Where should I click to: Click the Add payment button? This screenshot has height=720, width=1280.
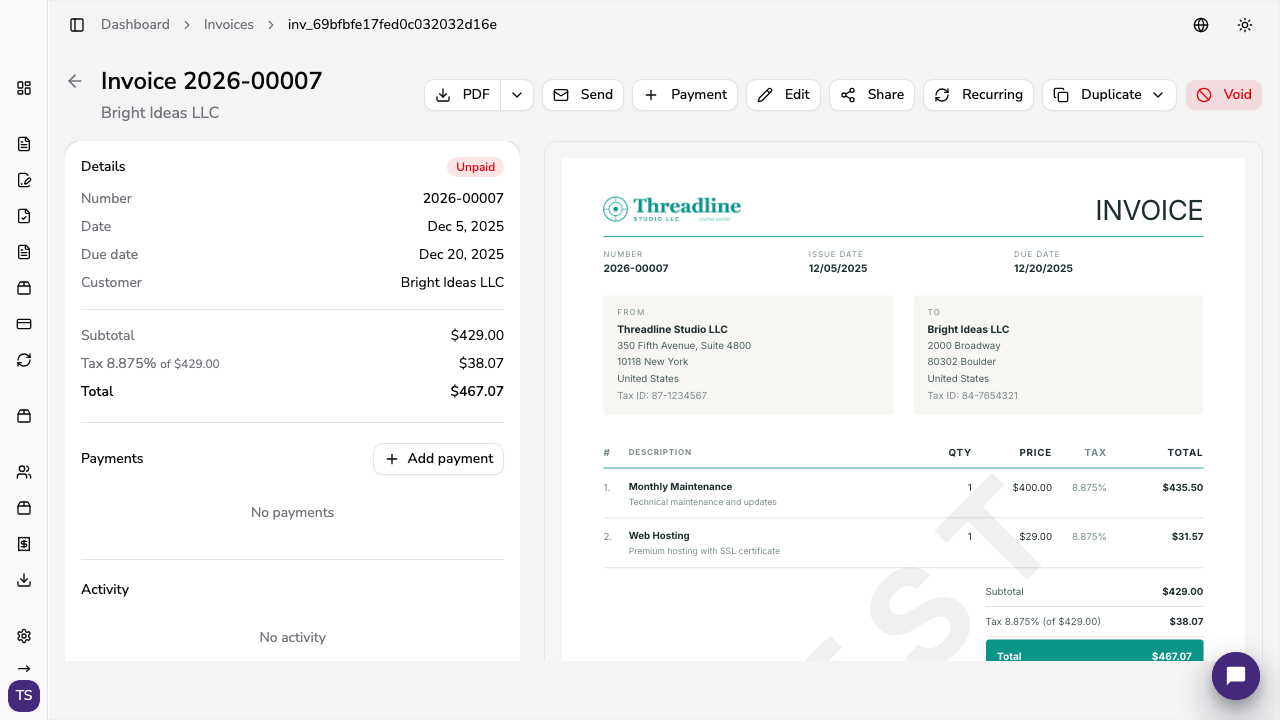coord(439,459)
